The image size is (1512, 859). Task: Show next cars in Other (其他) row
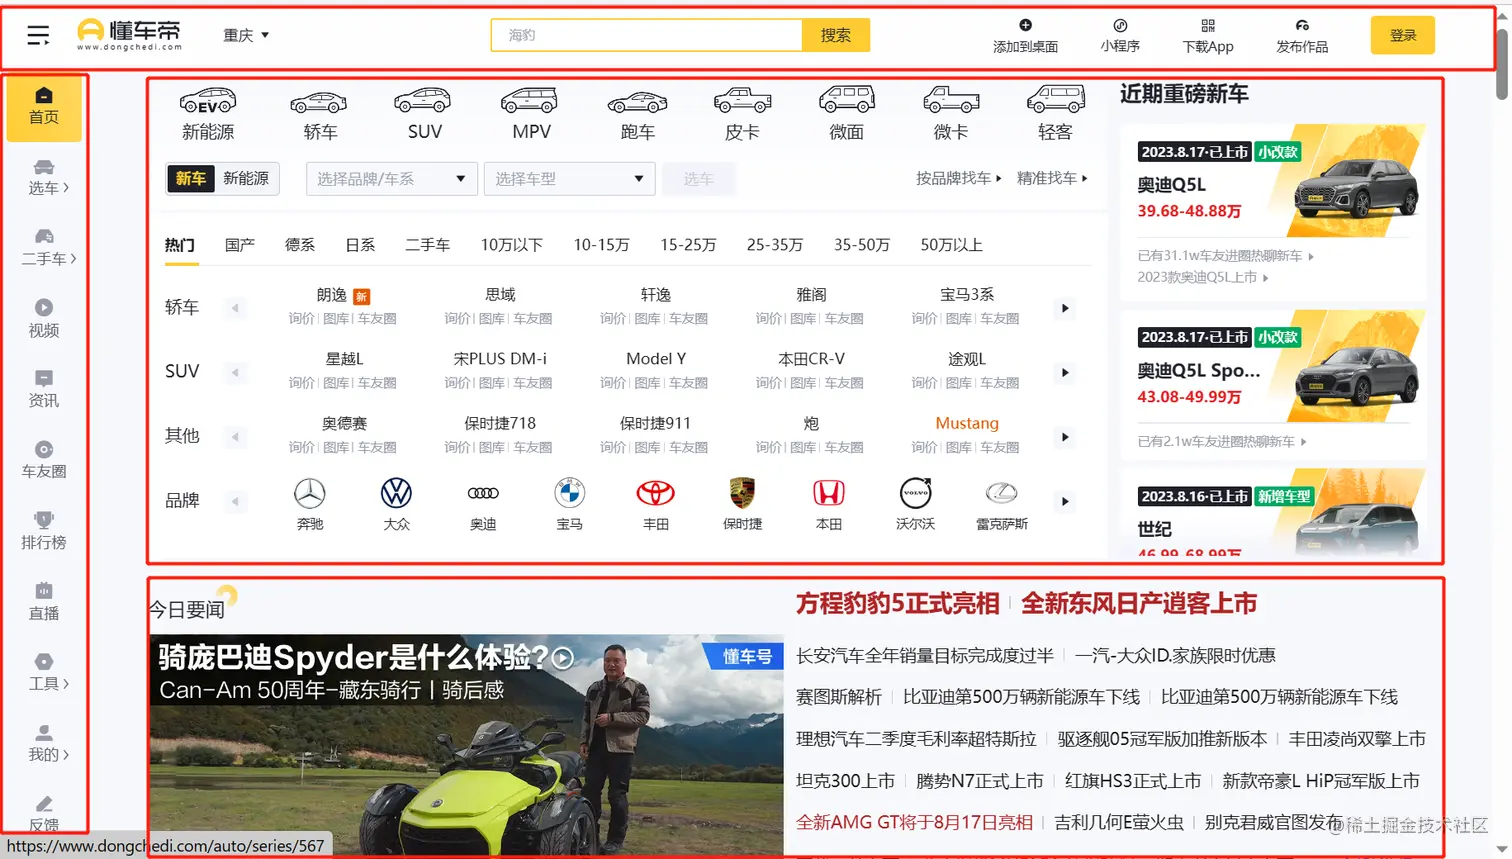point(1065,437)
